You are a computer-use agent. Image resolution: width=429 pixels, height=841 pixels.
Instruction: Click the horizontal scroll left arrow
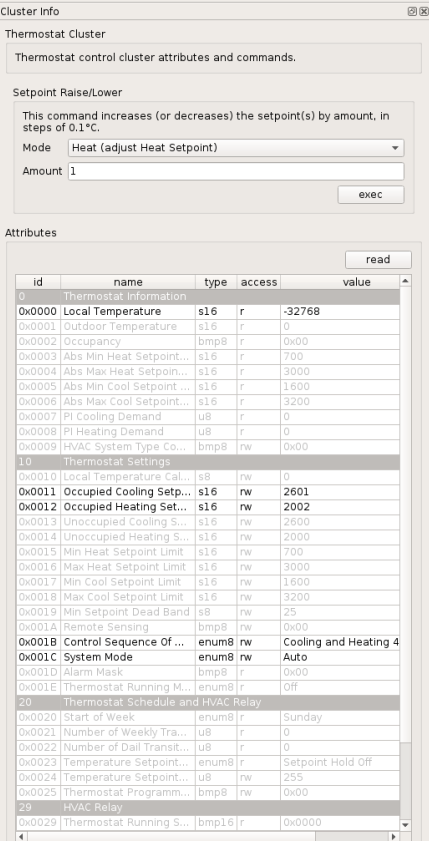[21, 836]
